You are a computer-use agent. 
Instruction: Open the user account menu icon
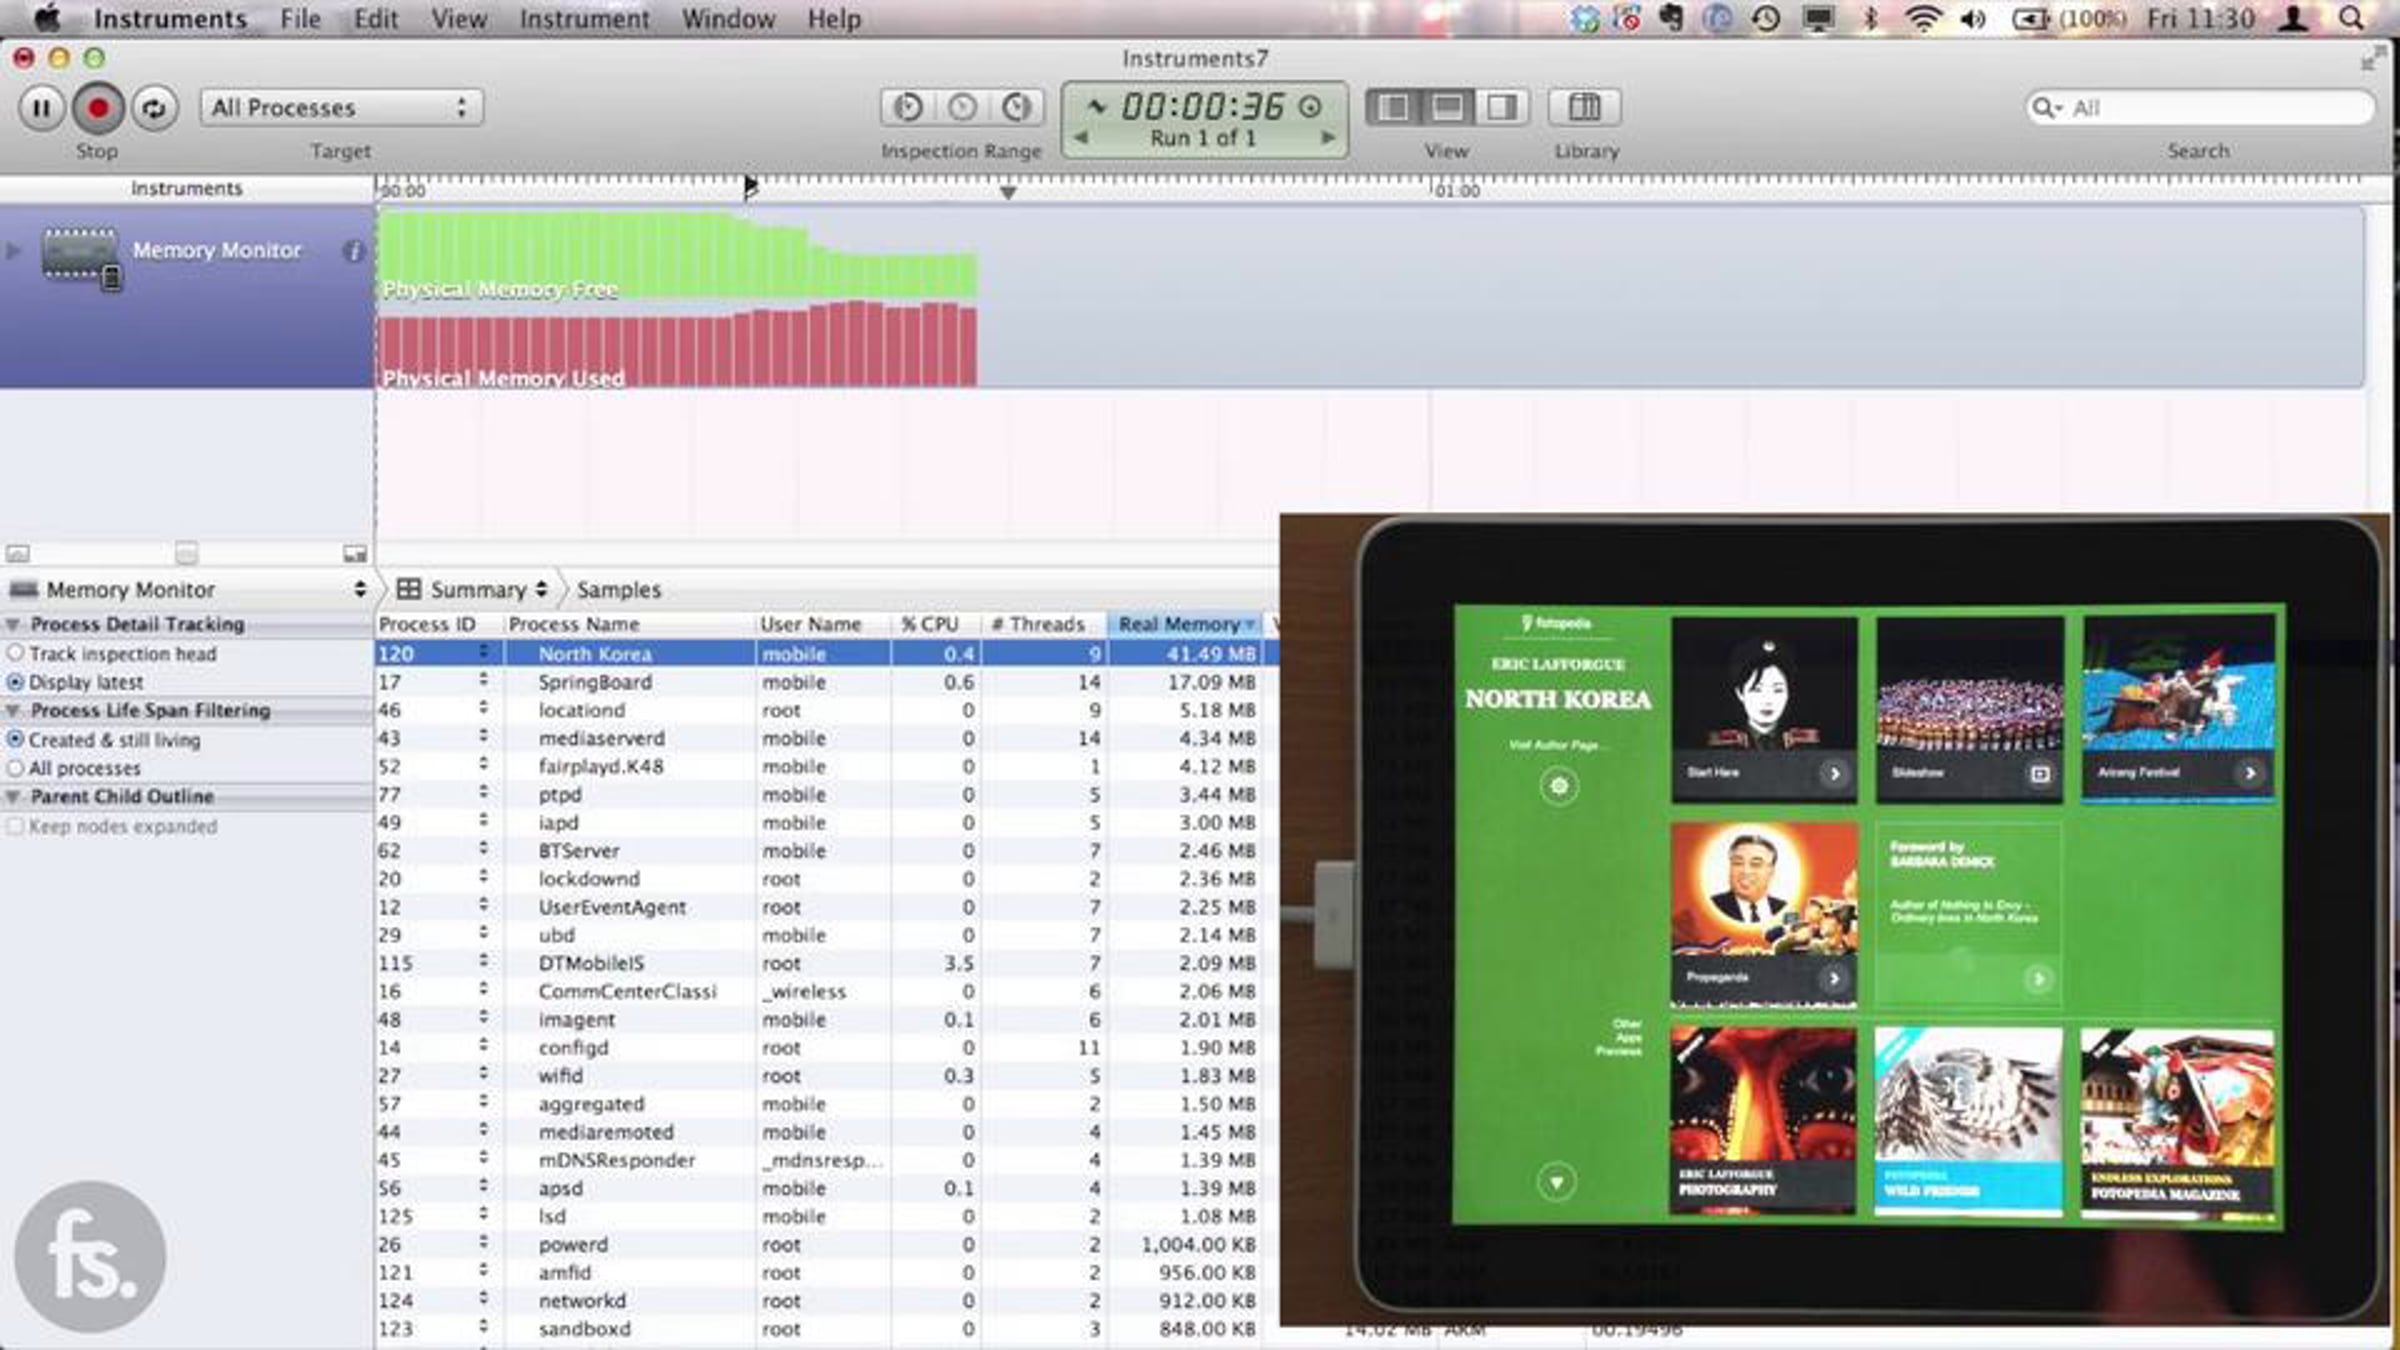point(2293,18)
